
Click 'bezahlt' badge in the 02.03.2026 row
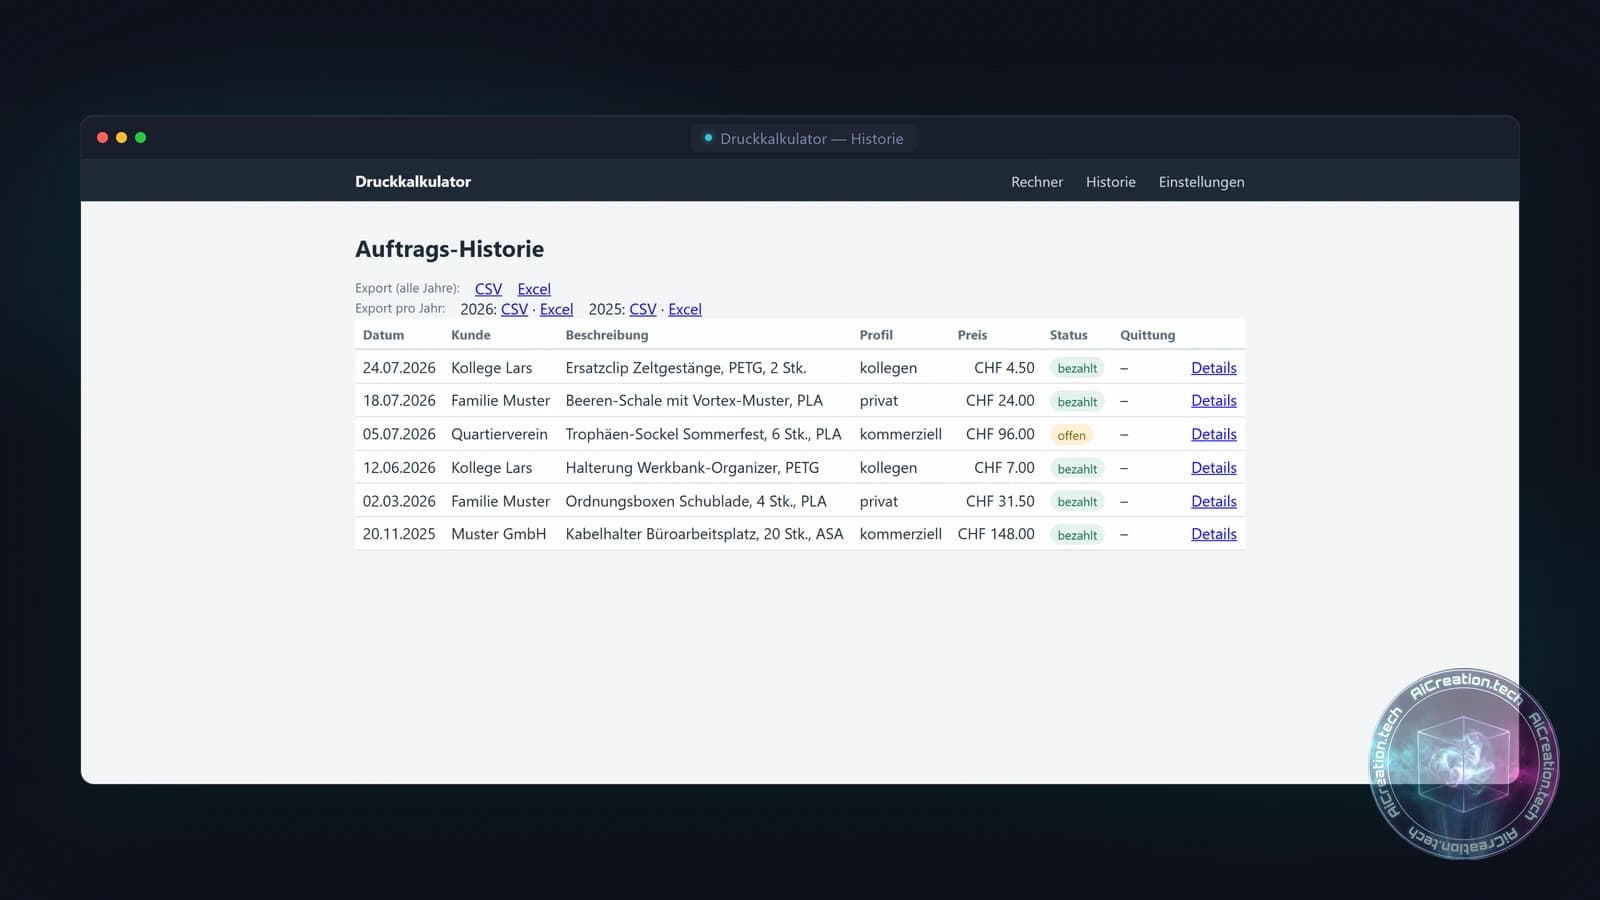click(x=1077, y=502)
